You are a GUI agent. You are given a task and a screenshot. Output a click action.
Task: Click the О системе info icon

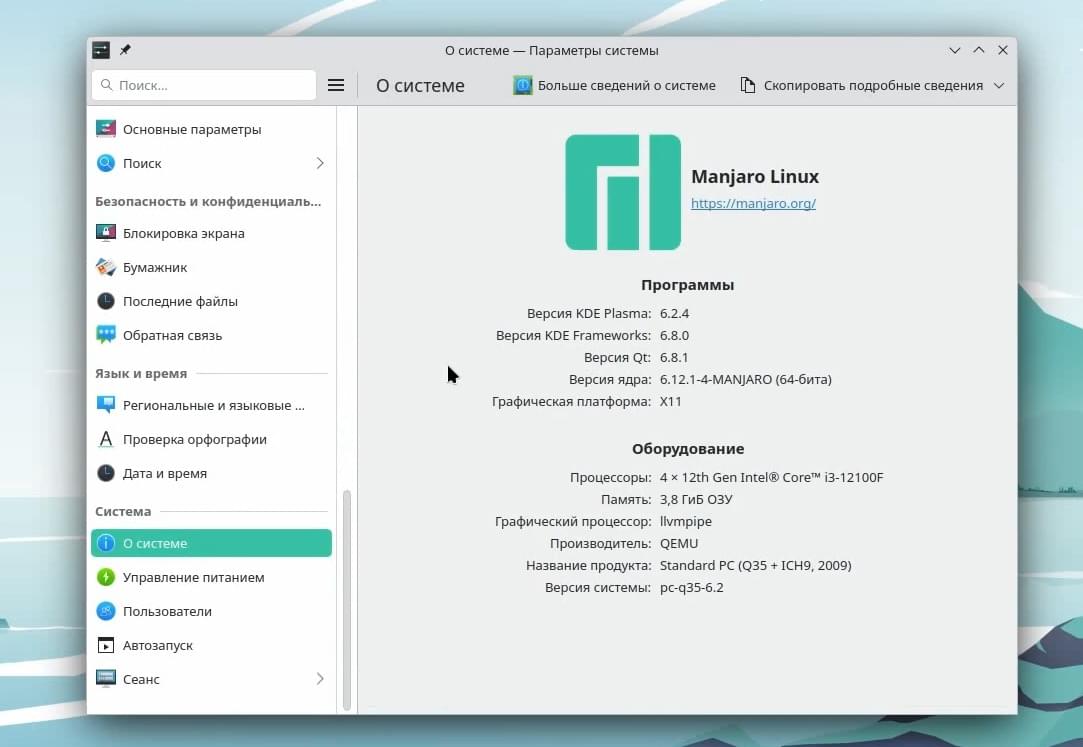click(106, 543)
